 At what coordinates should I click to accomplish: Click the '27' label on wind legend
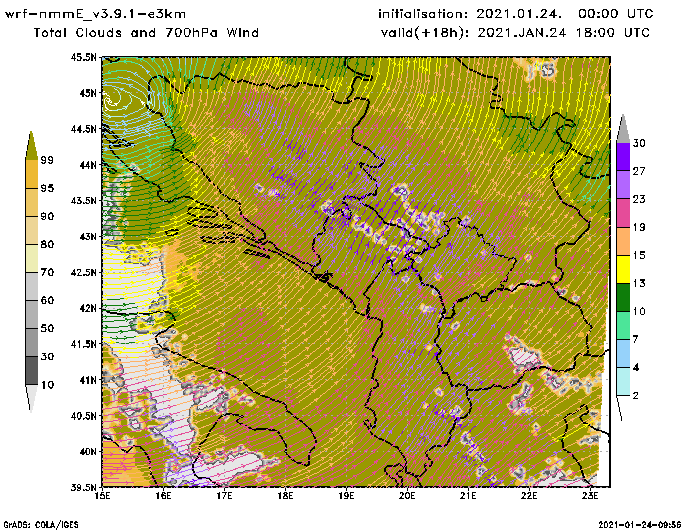click(639, 171)
